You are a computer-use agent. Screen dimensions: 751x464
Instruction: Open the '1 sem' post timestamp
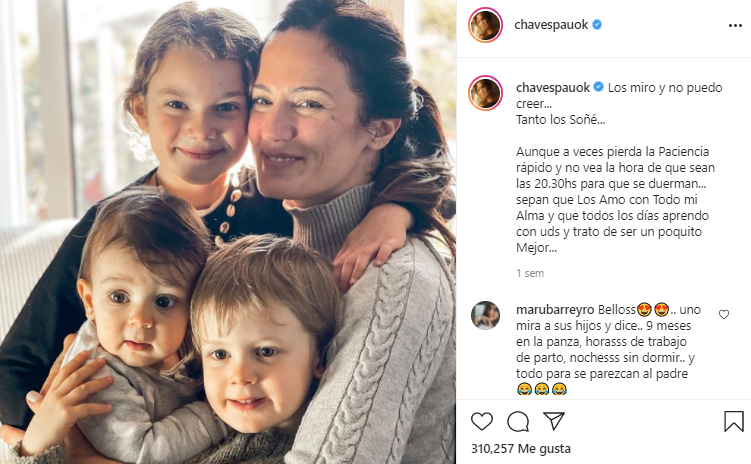530,273
